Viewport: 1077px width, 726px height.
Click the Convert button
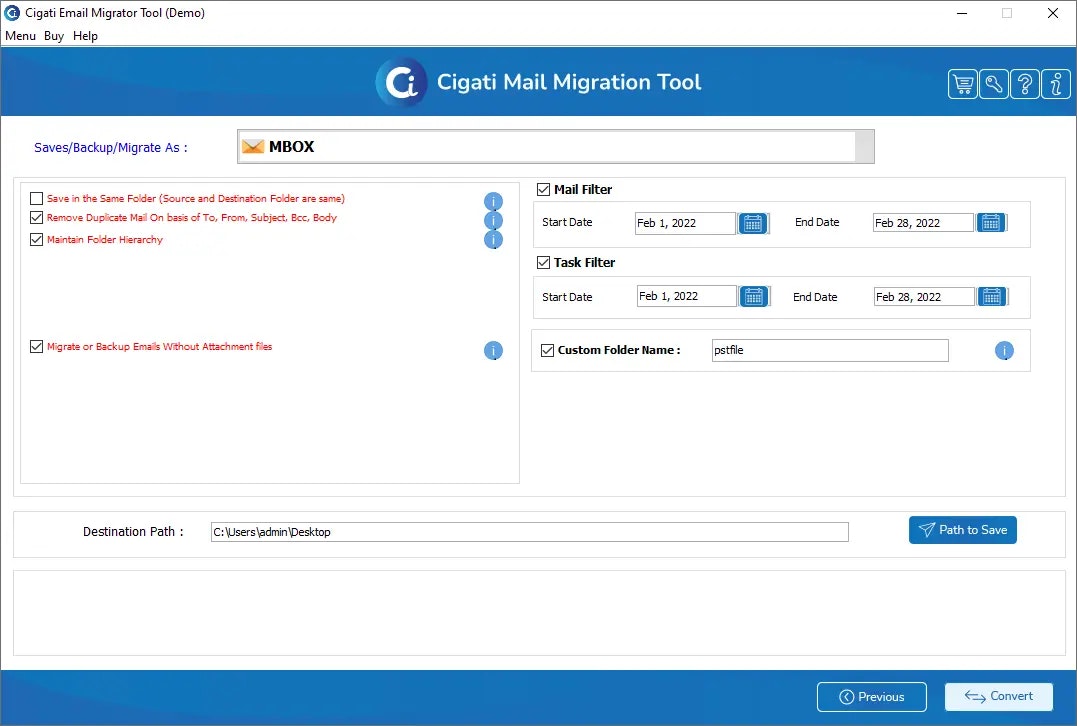coord(999,696)
